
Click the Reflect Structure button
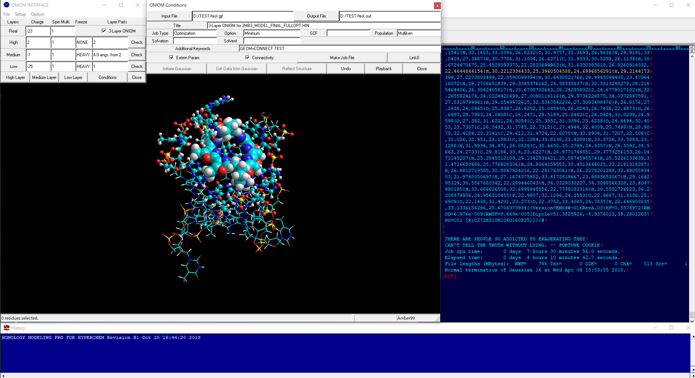(x=297, y=69)
